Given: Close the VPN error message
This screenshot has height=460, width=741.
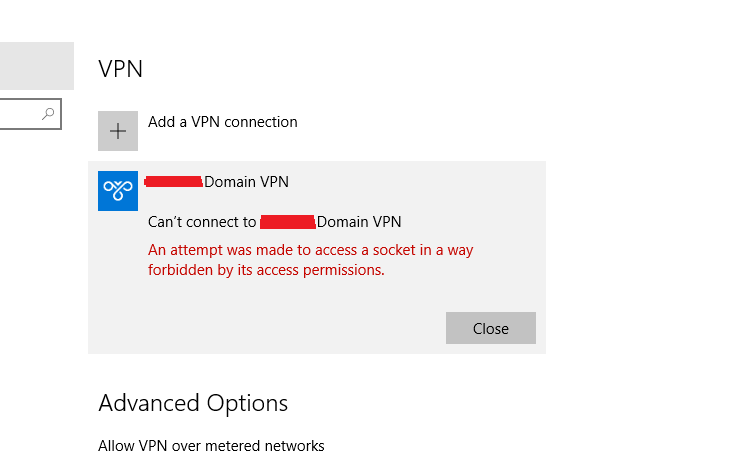Looking at the screenshot, I should (491, 328).
